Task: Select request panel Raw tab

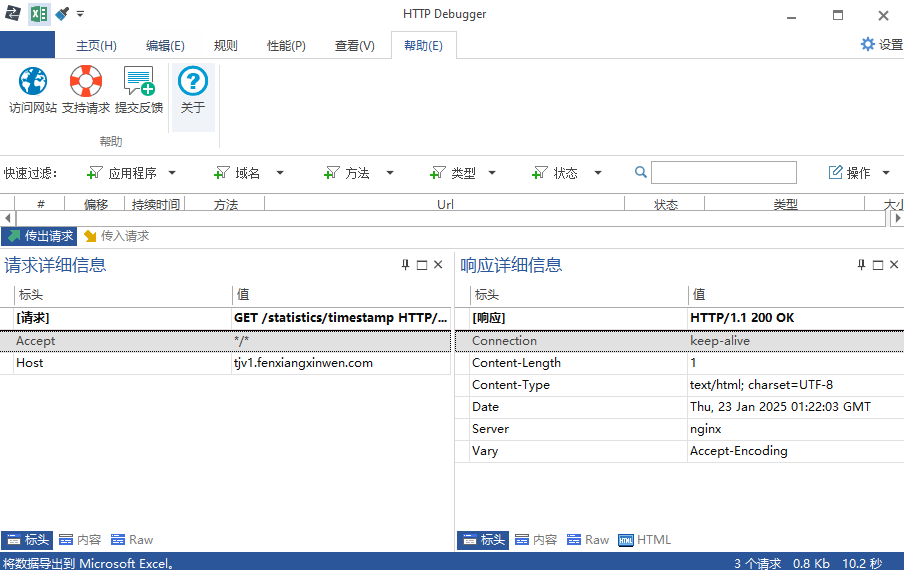Action: tap(132, 540)
